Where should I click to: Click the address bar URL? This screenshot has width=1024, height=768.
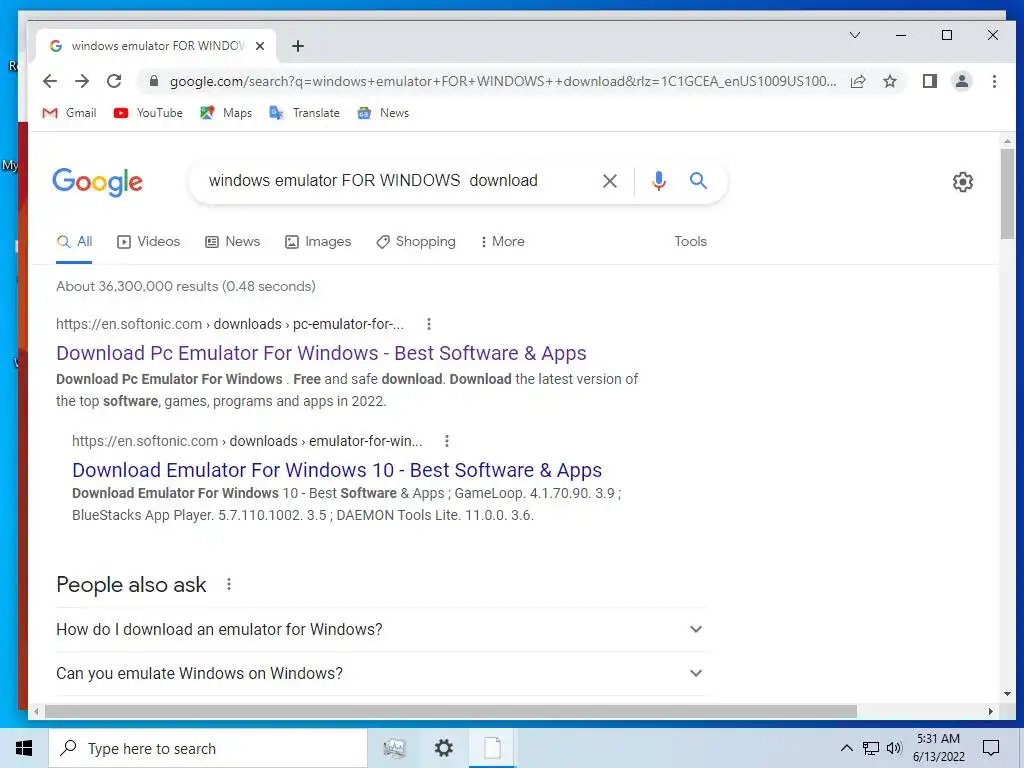coord(503,81)
